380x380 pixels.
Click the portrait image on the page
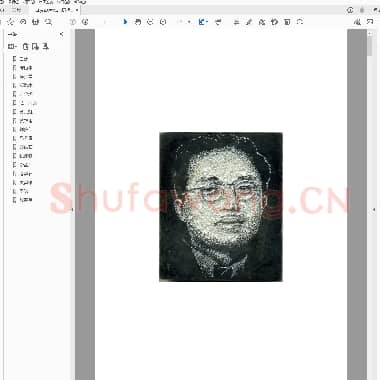click(221, 207)
